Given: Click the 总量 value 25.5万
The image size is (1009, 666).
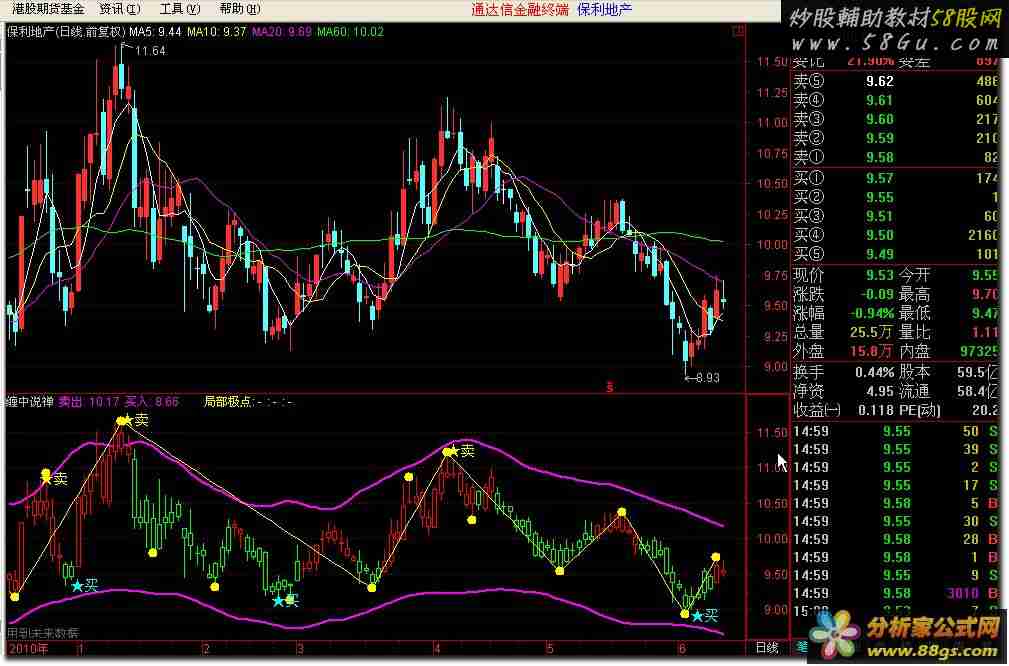Looking at the screenshot, I should pyautogui.click(x=872, y=332).
